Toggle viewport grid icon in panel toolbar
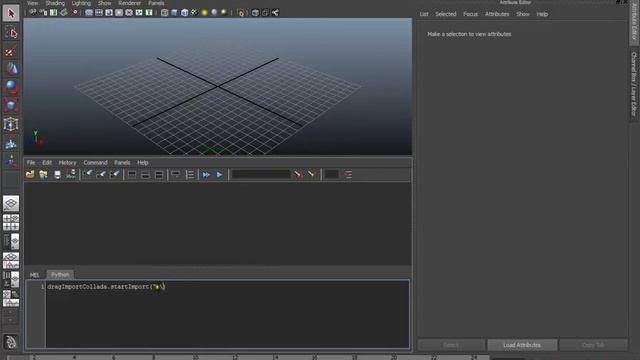Image resolution: width=640 pixels, height=360 pixels. click(89, 13)
